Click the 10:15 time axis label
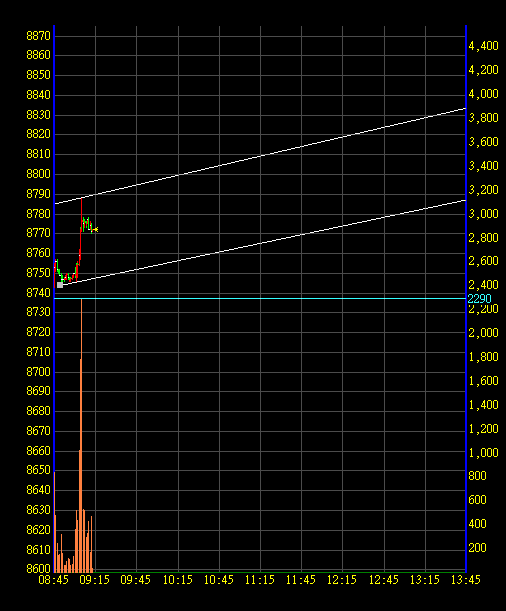Viewport: 506px width, 611px height. tap(178, 580)
